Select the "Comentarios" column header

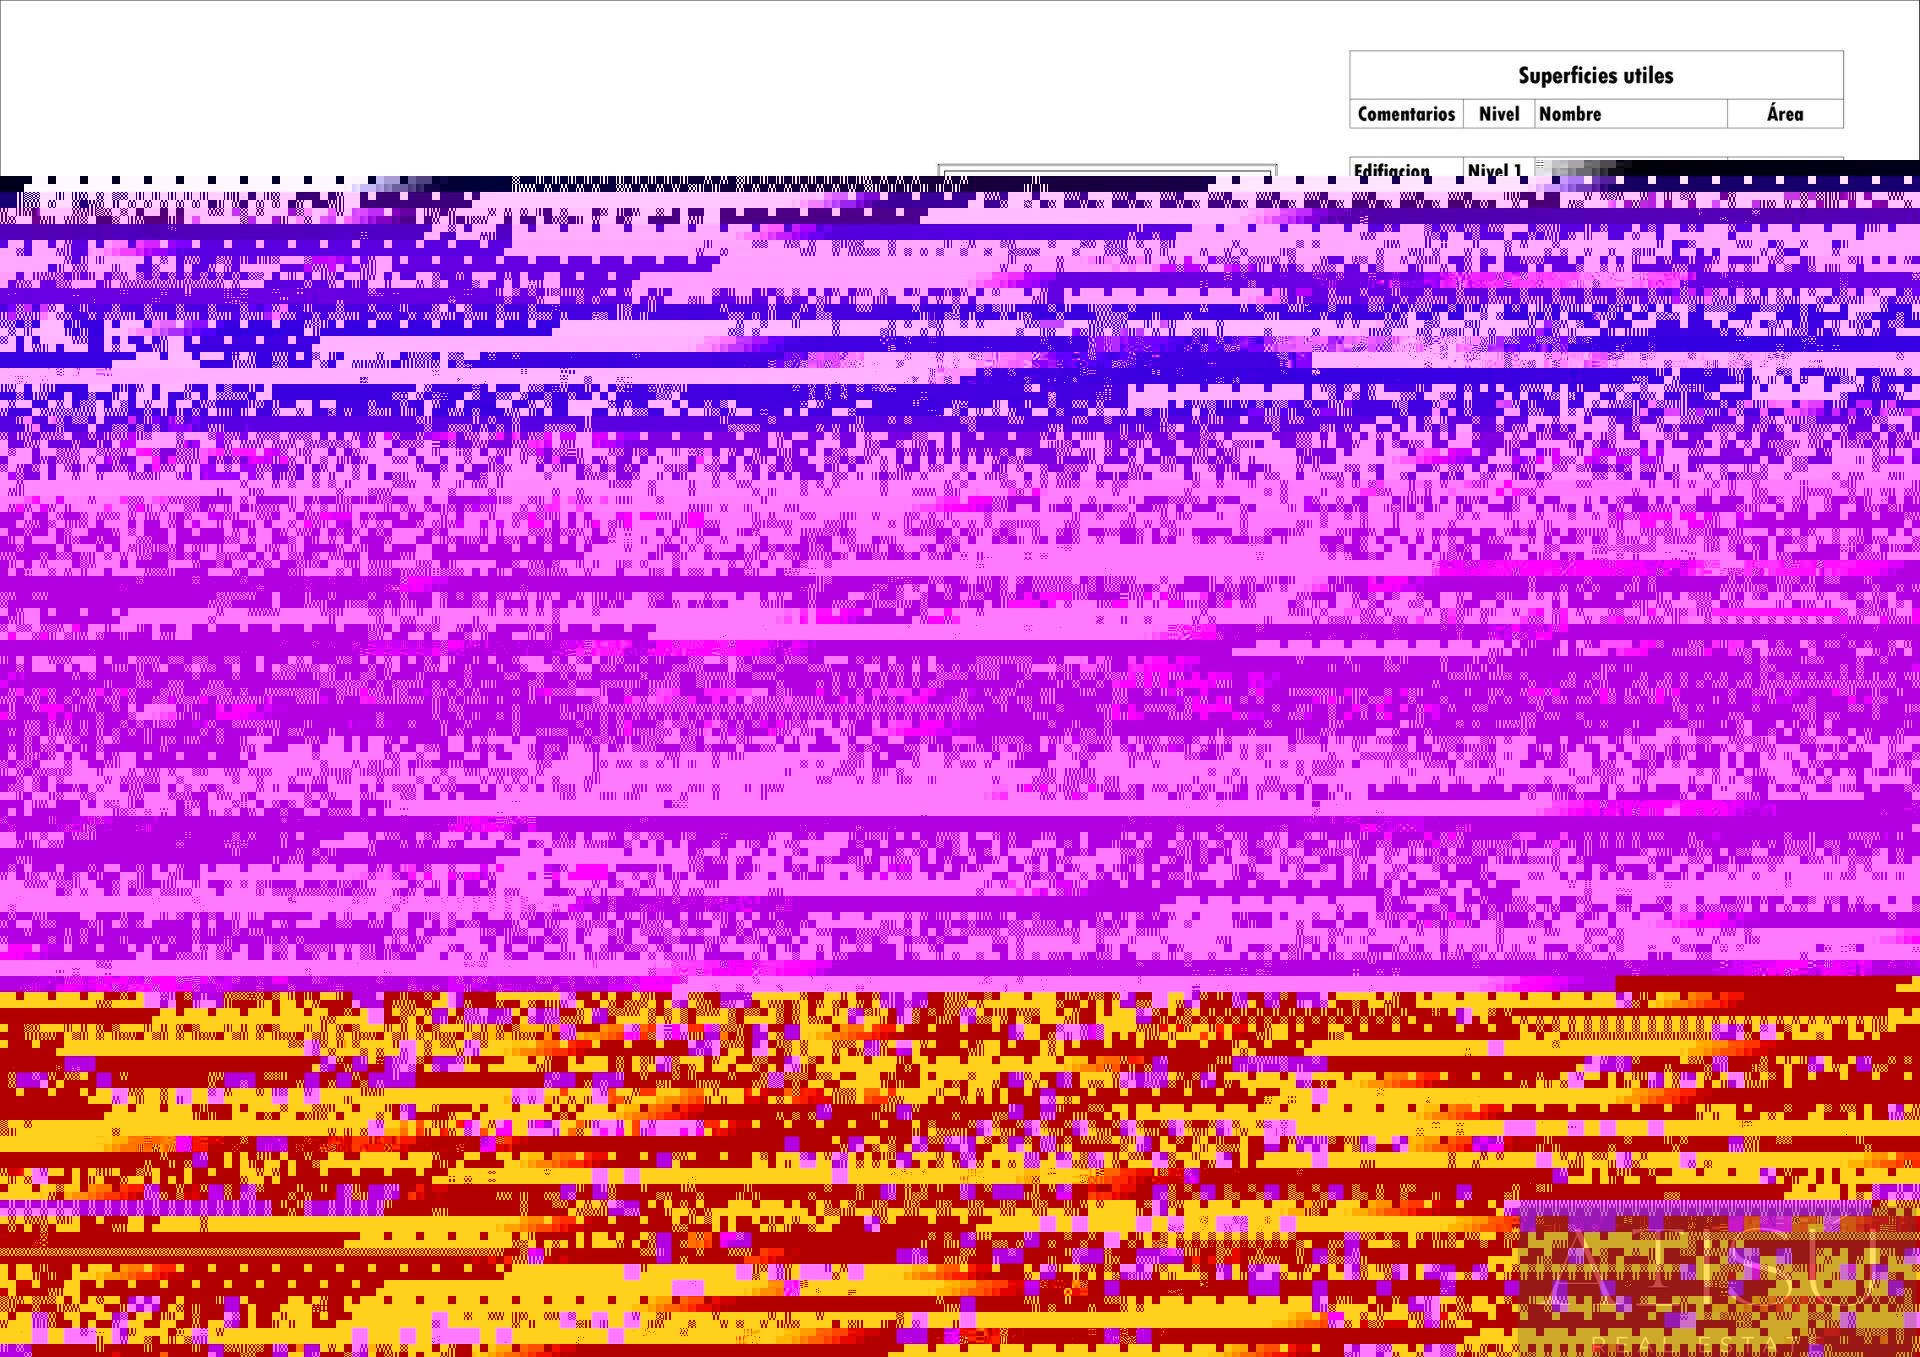[x=1406, y=114]
